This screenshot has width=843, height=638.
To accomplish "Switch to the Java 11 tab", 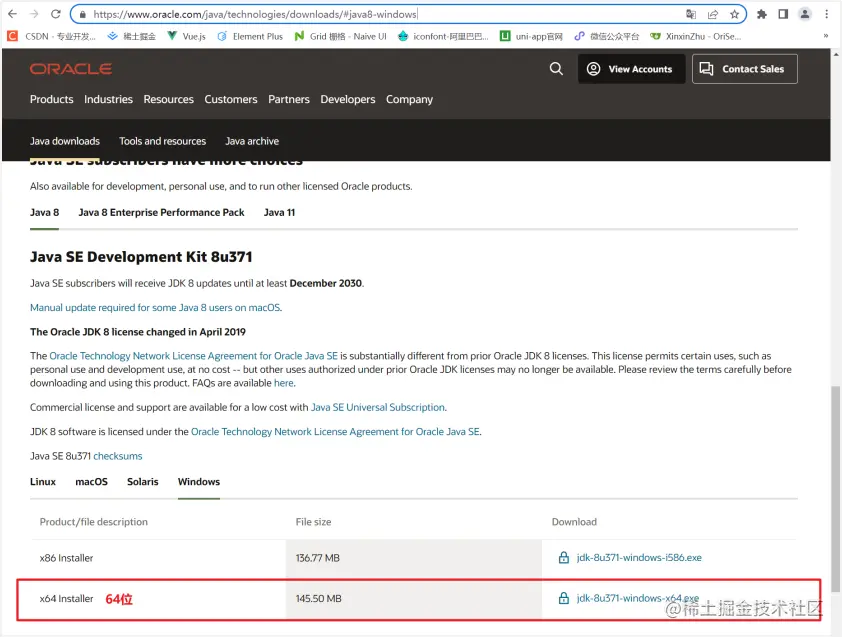I will [279, 212].
